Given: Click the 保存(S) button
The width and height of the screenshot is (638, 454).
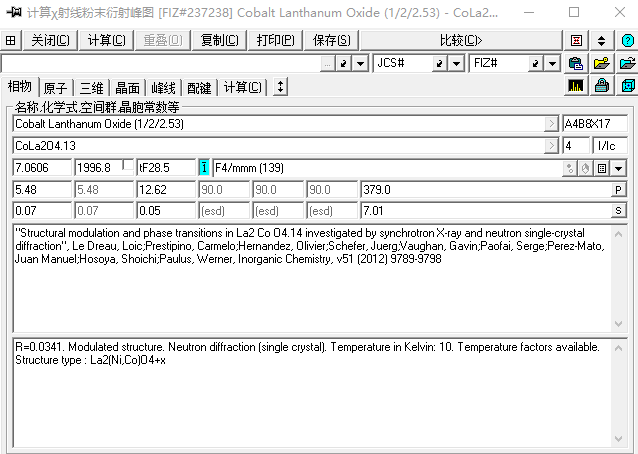Looking at the screenshot, I should (331, 40).
